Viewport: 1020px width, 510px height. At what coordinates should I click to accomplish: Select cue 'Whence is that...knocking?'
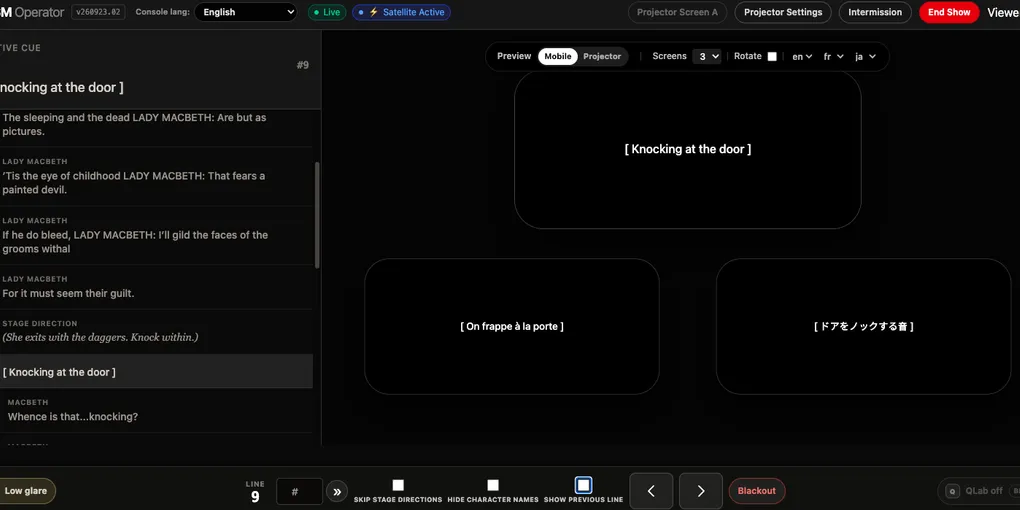[156, 410]
